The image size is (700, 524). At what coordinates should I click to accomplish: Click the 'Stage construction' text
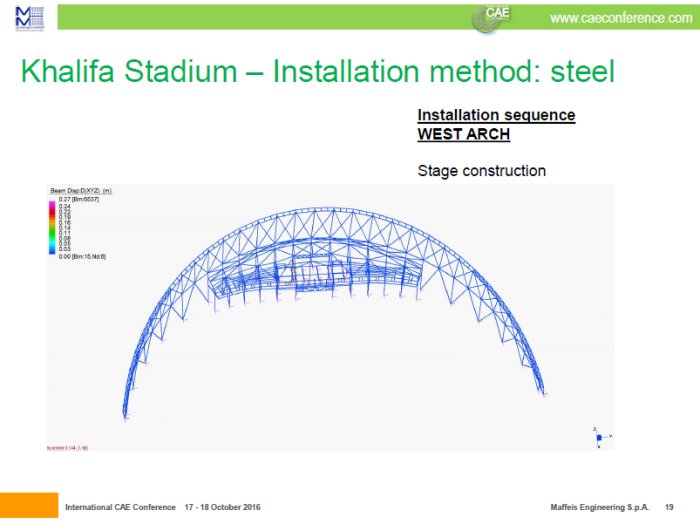[481, 171]
